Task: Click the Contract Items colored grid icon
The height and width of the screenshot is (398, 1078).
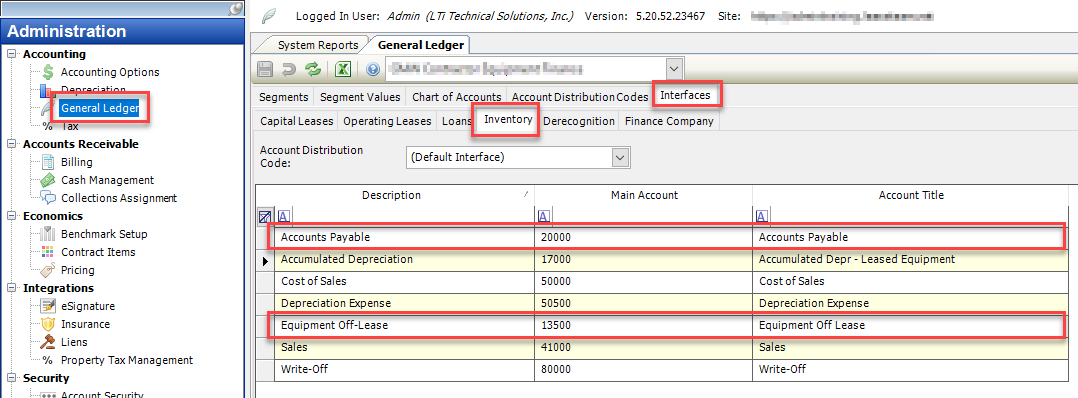Action: click(48, 252)
